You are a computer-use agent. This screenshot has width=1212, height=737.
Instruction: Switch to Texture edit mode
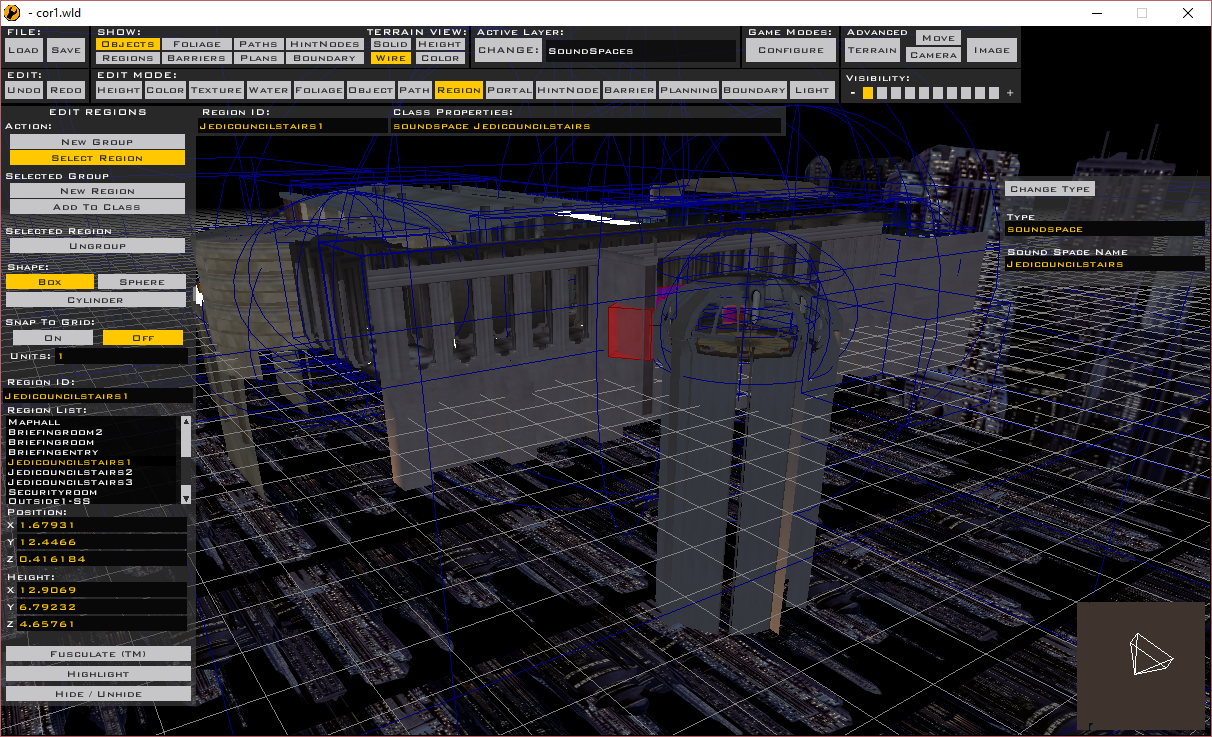[216, 90]
